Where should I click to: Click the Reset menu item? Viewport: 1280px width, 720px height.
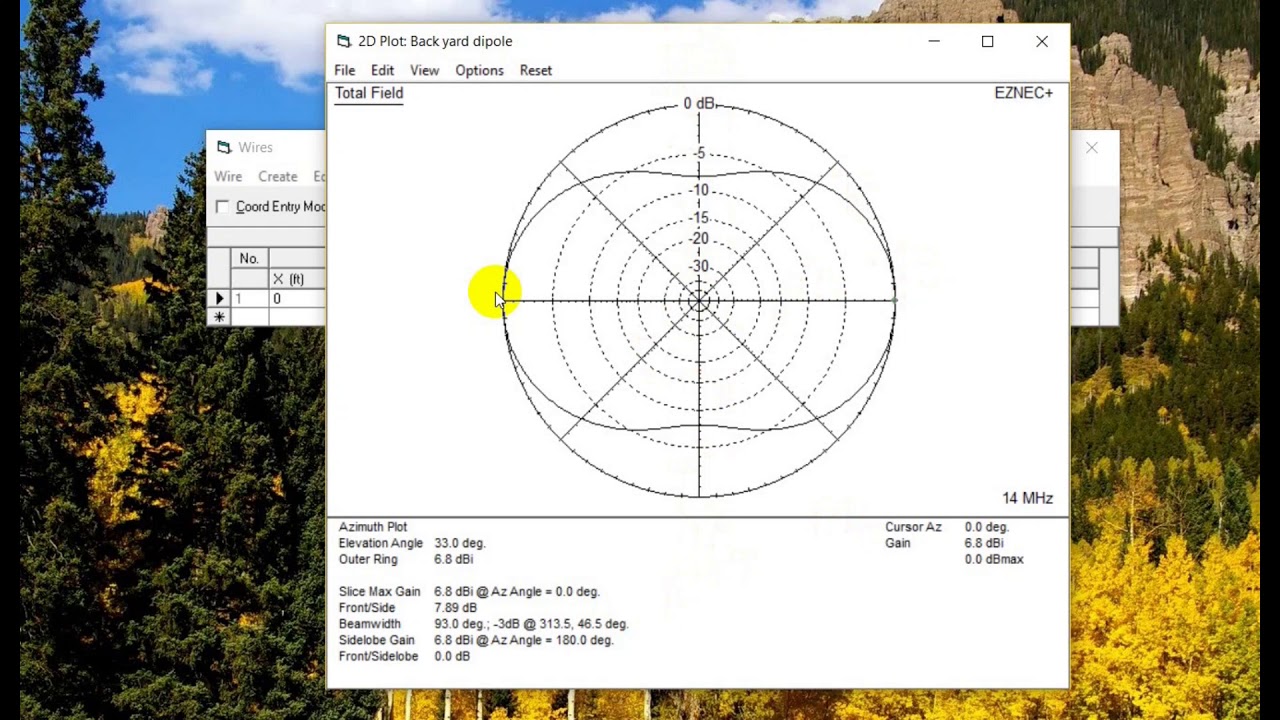pyautogui.click(x=535, y=70)
